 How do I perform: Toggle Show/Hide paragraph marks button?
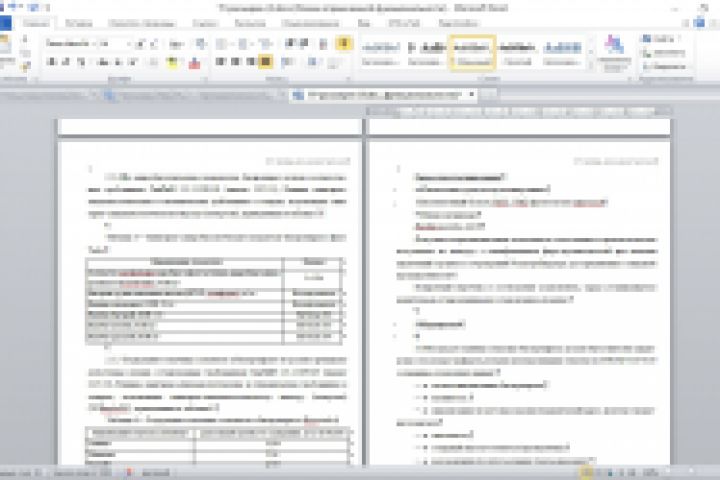pyautogui.click(x=343, y=44)
